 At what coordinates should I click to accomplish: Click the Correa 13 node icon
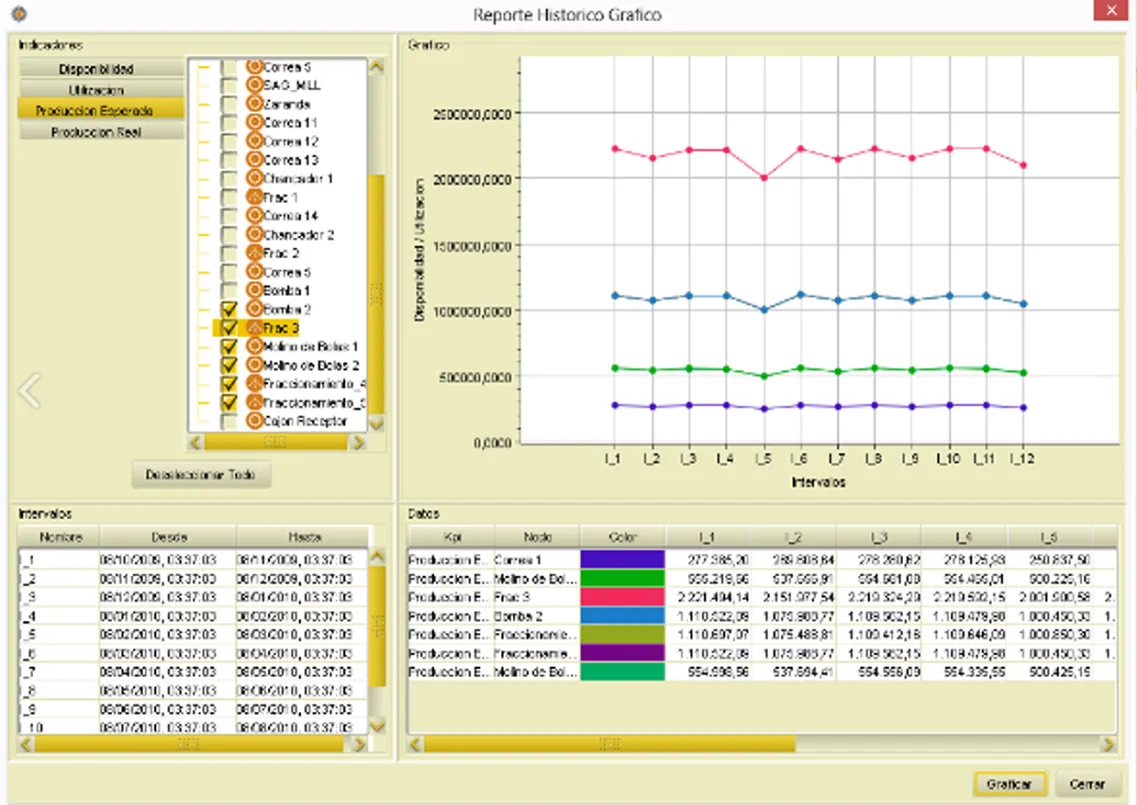tap(254, 160)
